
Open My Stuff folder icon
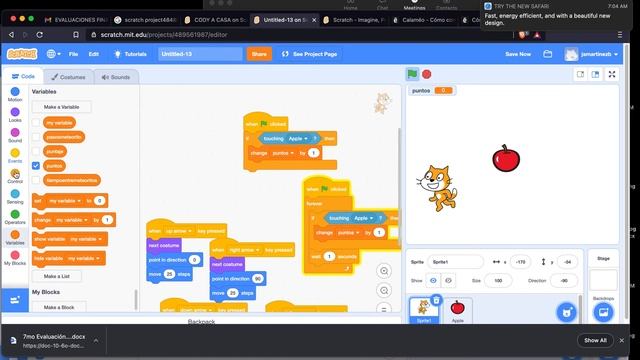pyautogui.click(x=548, y=54)
